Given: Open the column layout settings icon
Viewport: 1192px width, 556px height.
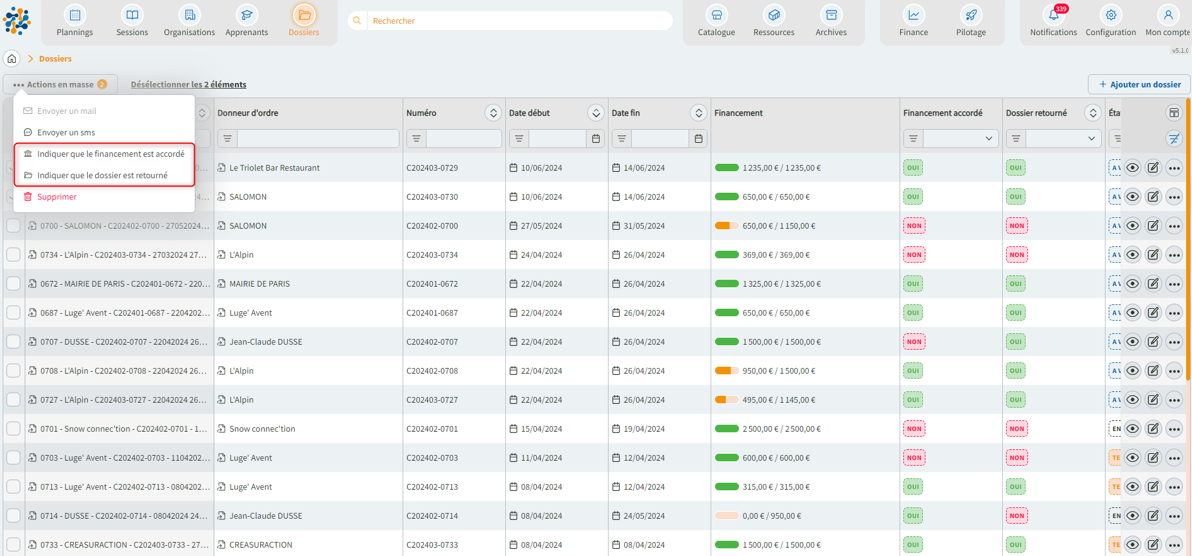Looking at the screenshot, I should [1175, 113].
